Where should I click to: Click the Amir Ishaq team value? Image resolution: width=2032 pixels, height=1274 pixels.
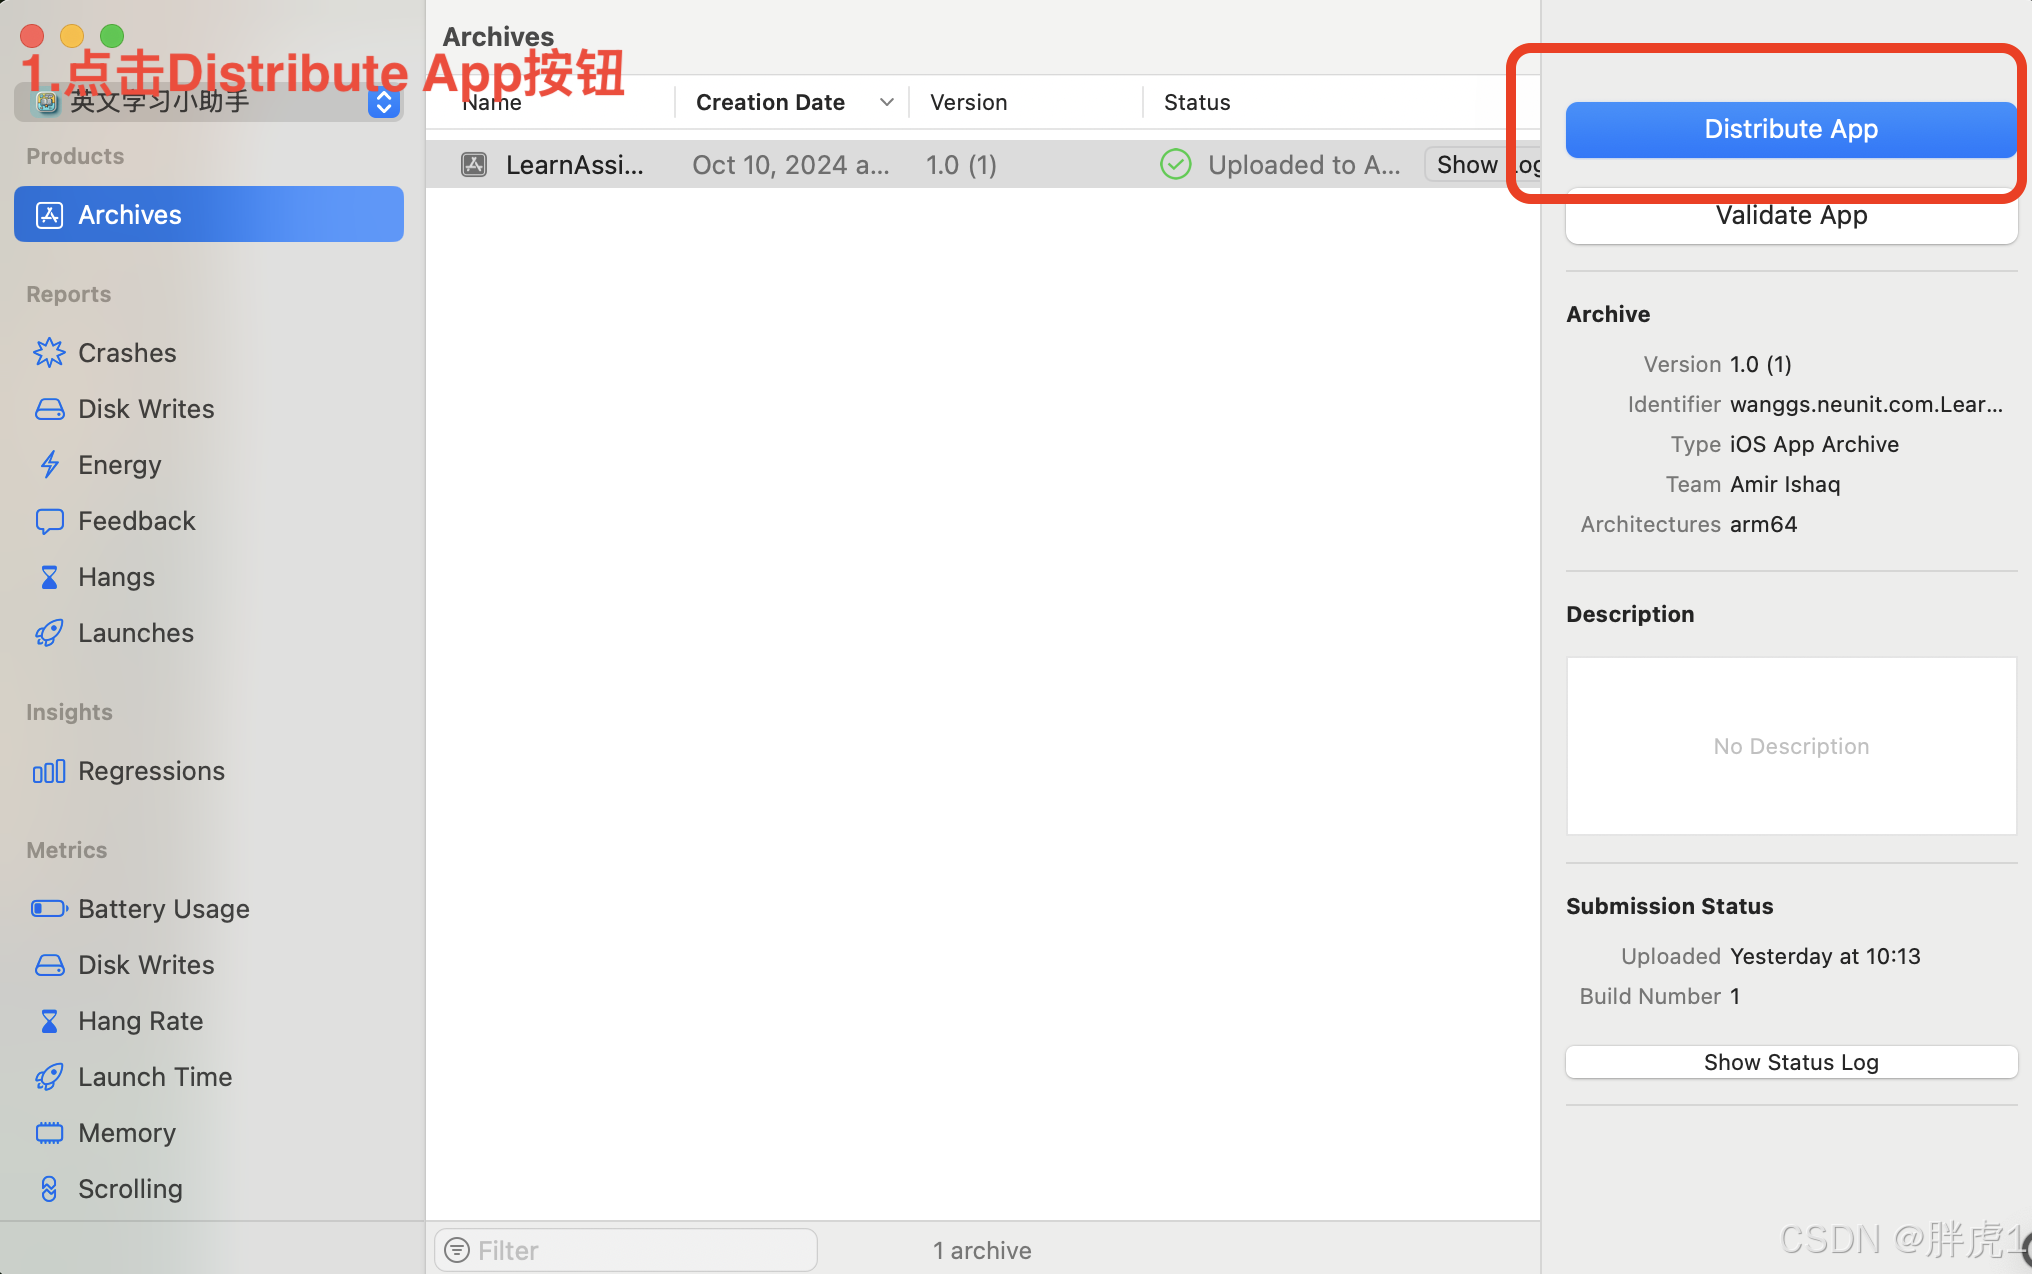(1785, 484)
